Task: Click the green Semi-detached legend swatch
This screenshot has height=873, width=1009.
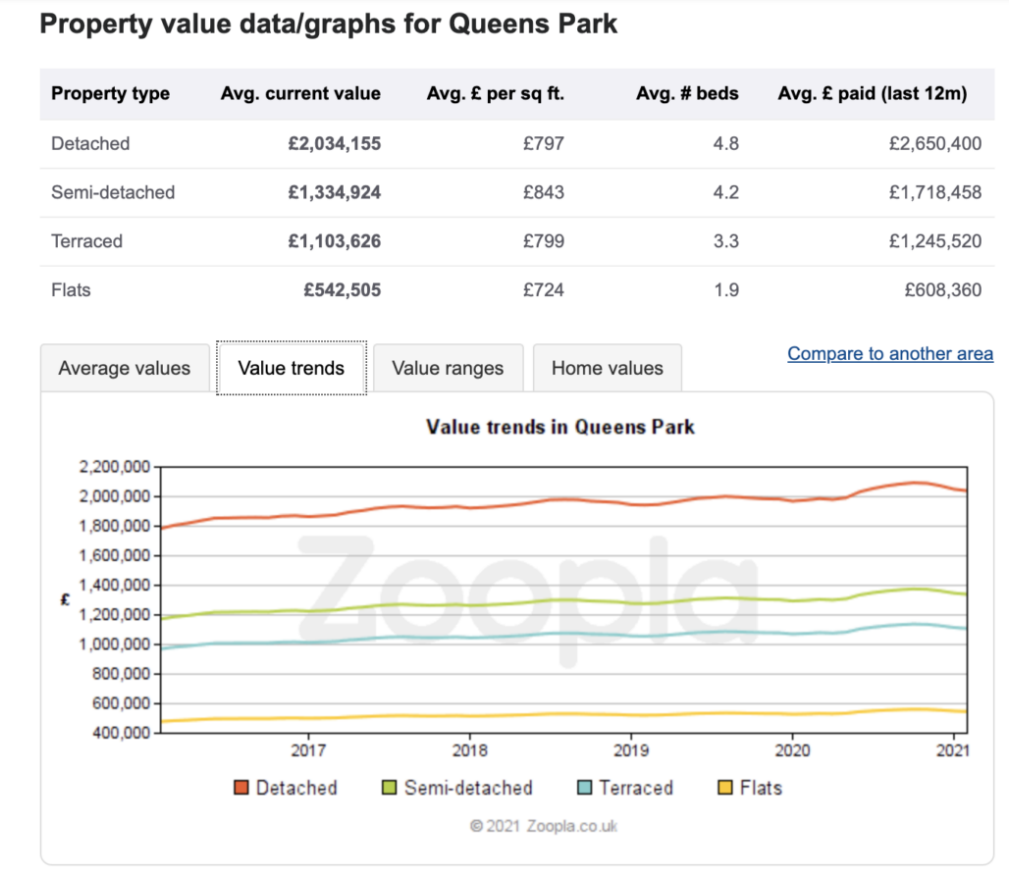Action: (389, 788)
